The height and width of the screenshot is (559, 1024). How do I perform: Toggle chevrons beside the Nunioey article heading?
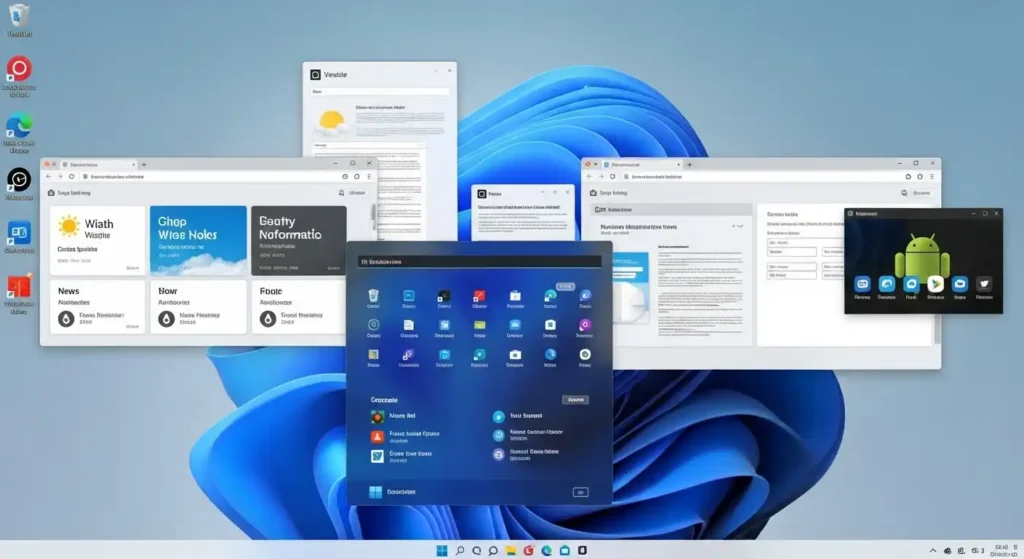click(x=737, y=227)
